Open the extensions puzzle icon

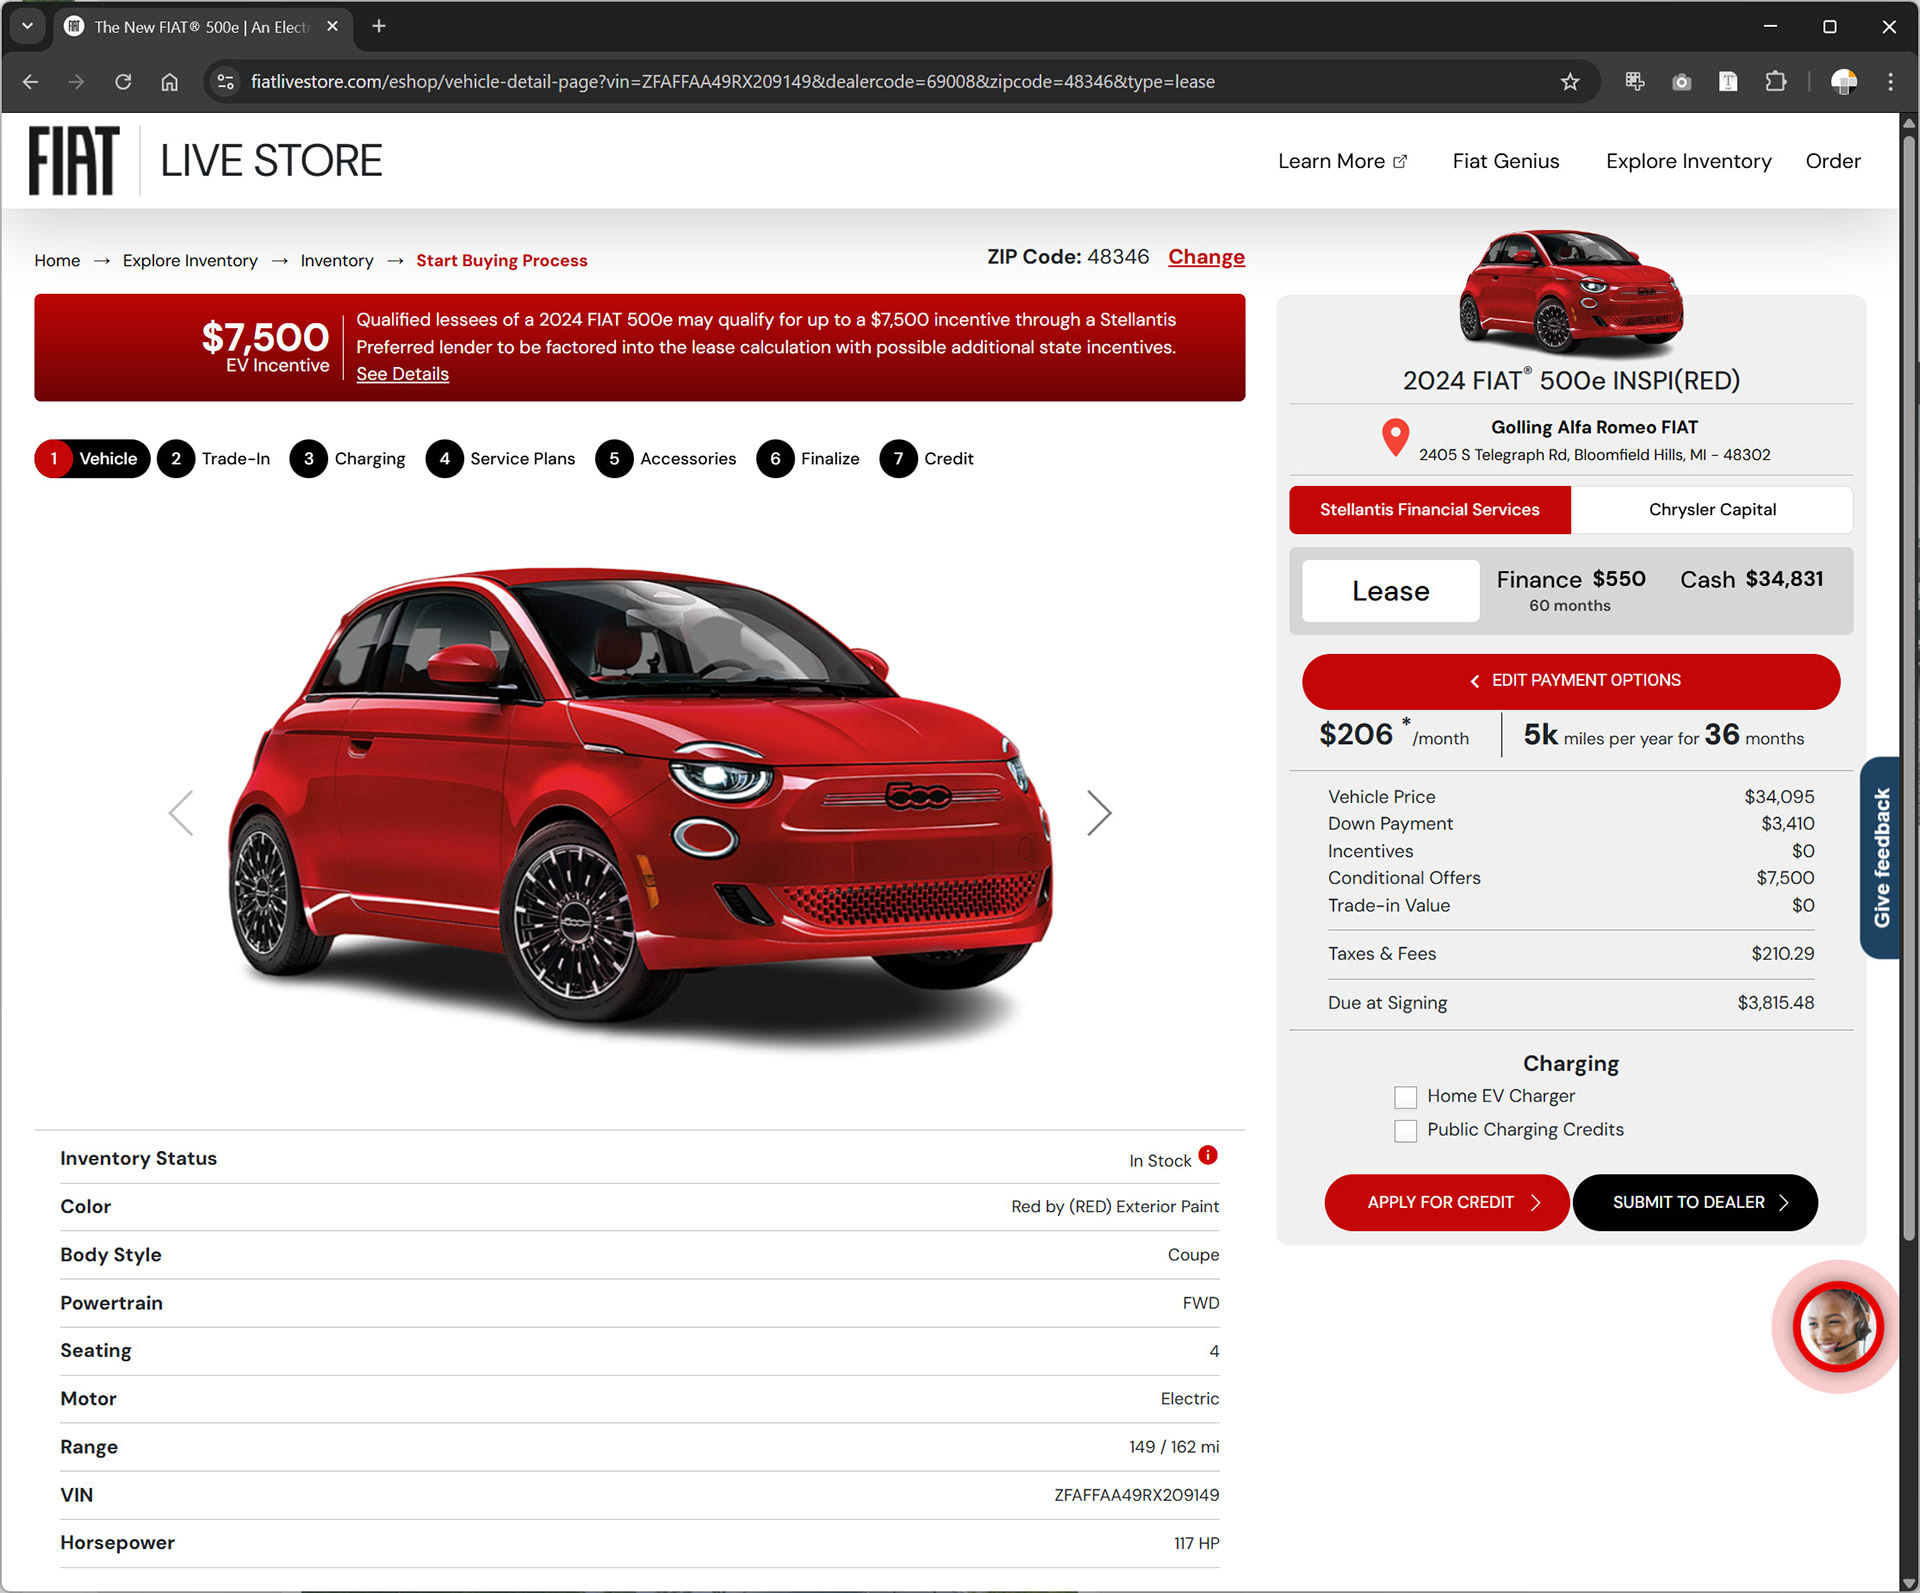1776,82
